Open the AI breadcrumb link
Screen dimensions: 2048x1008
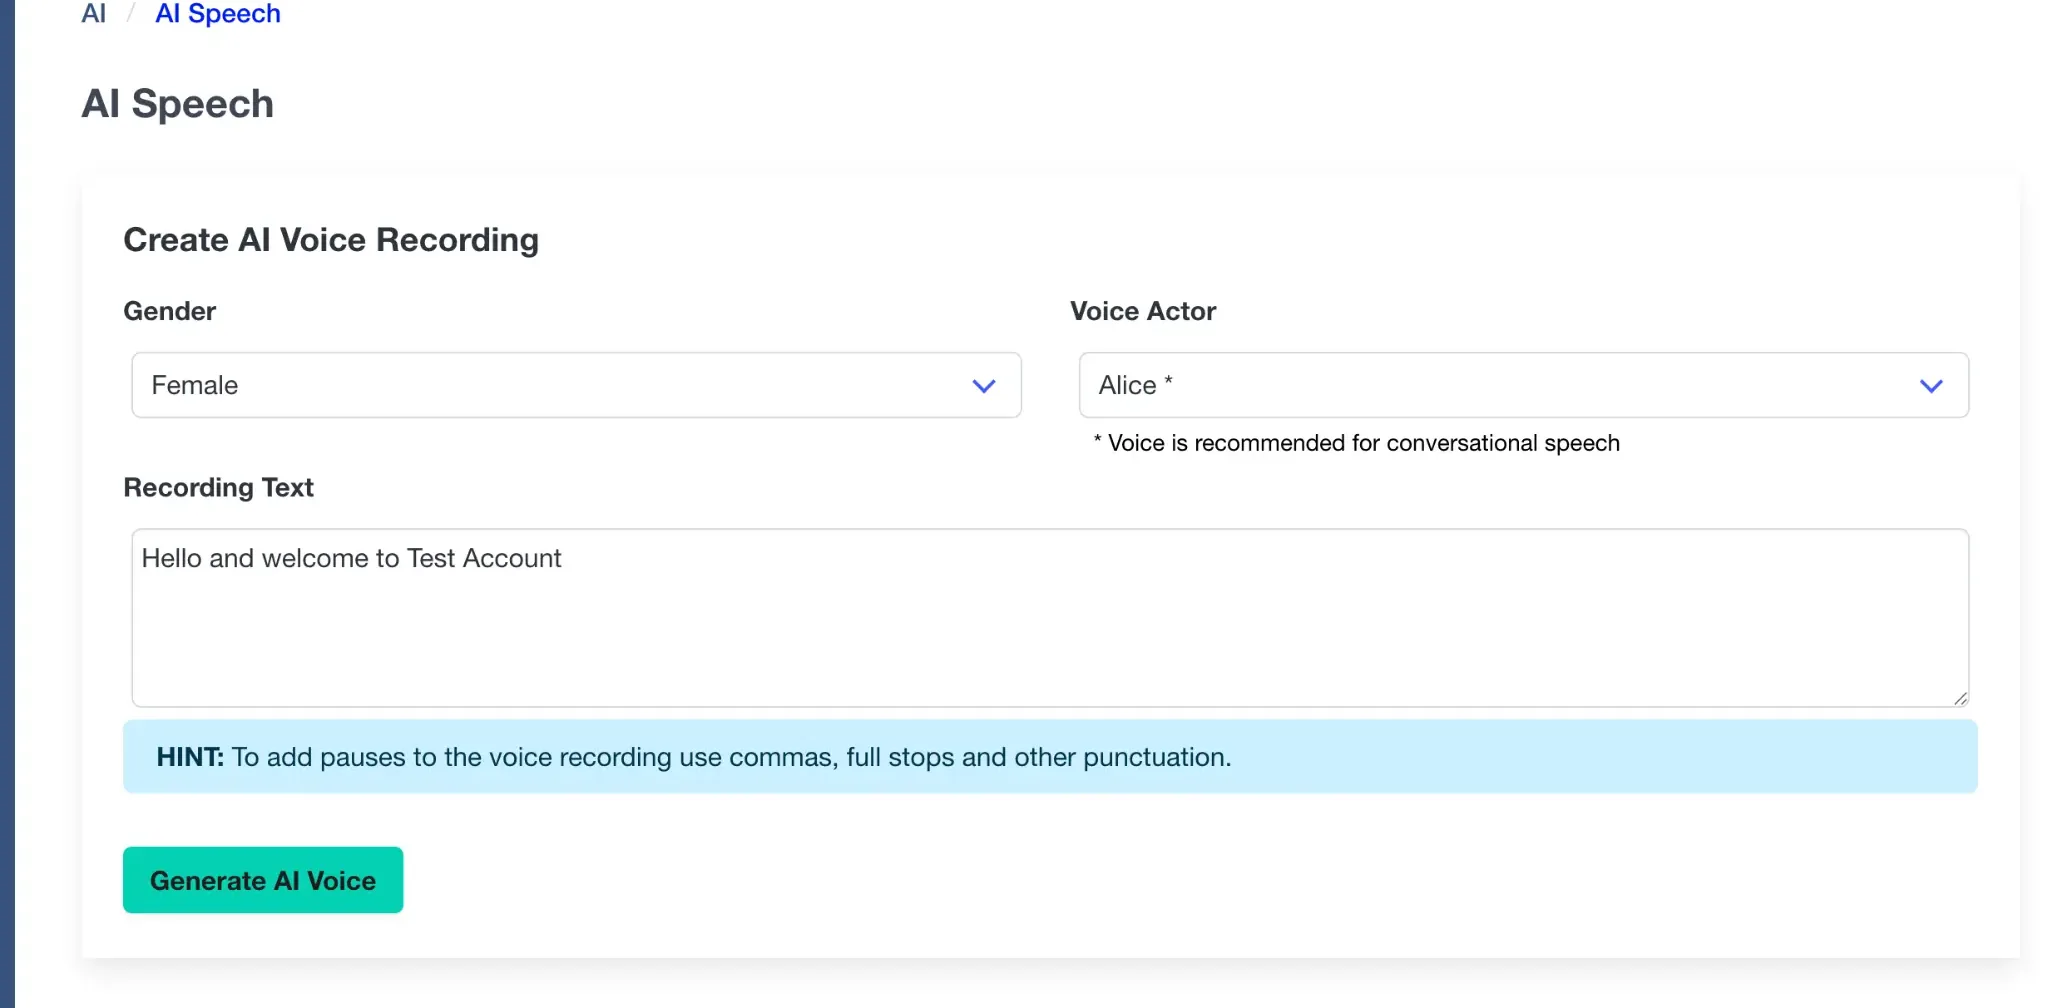[93, 13]
